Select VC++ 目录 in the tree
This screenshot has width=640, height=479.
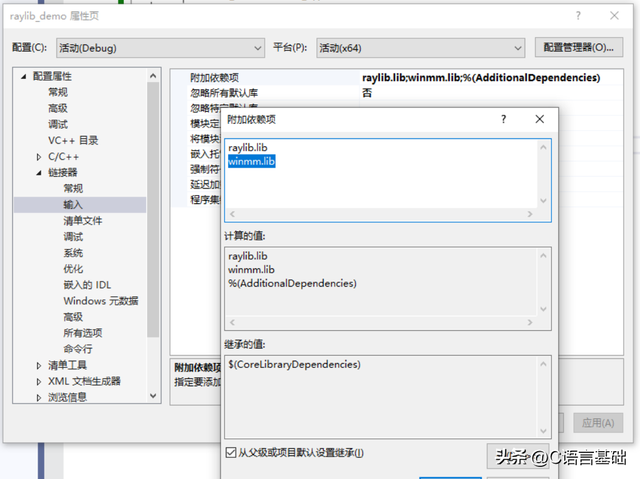point(73,140)
